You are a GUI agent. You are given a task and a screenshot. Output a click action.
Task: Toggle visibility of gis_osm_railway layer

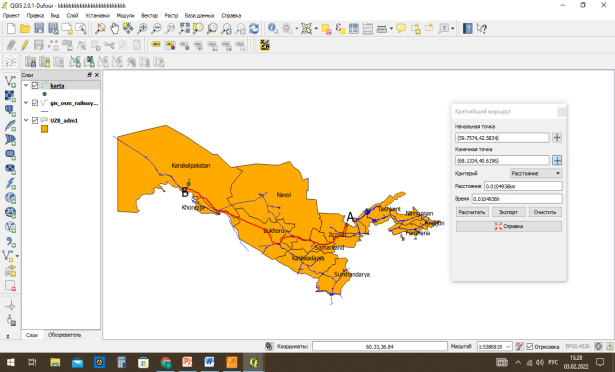(35, 103)
